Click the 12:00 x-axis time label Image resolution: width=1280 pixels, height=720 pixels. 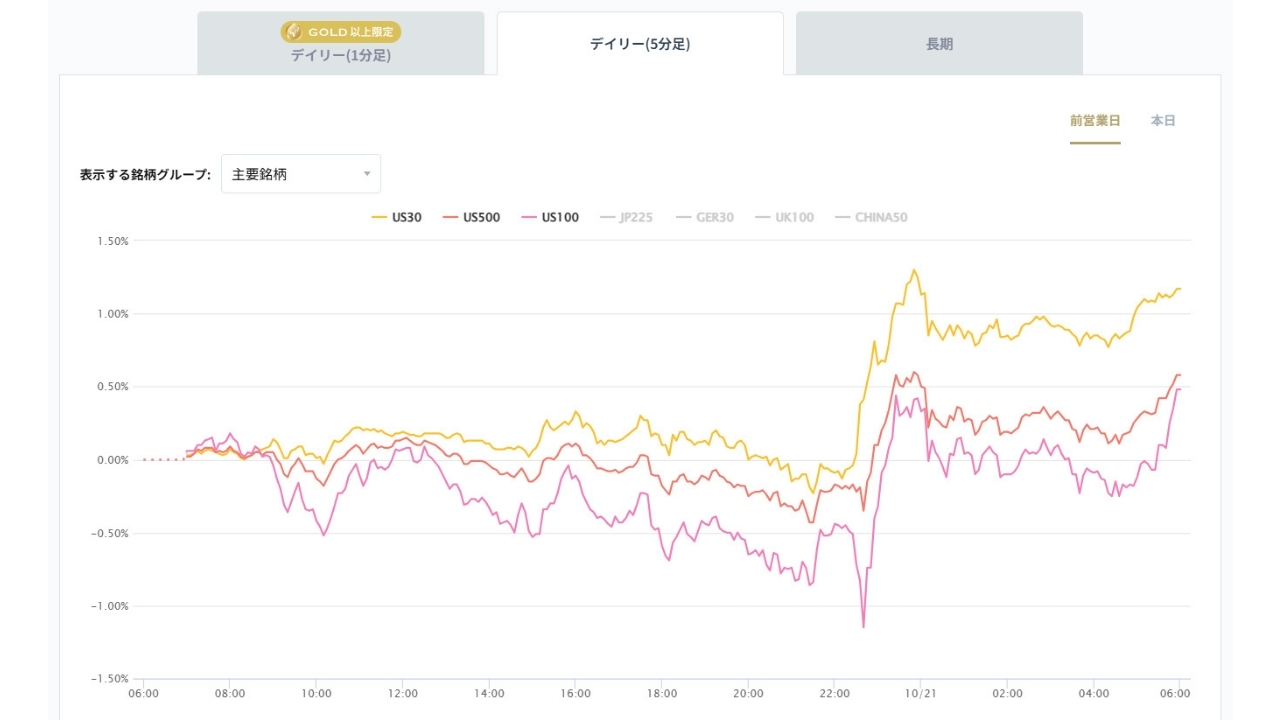(x=403, y=693)
